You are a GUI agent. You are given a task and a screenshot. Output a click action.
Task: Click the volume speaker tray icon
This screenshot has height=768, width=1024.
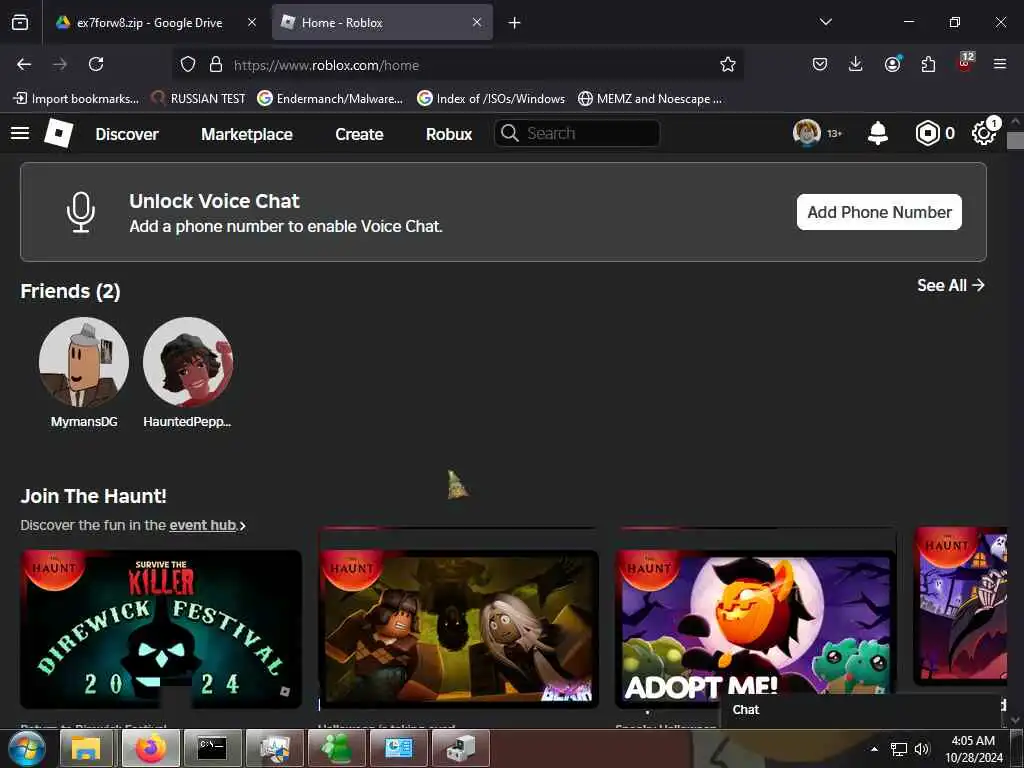921,749
